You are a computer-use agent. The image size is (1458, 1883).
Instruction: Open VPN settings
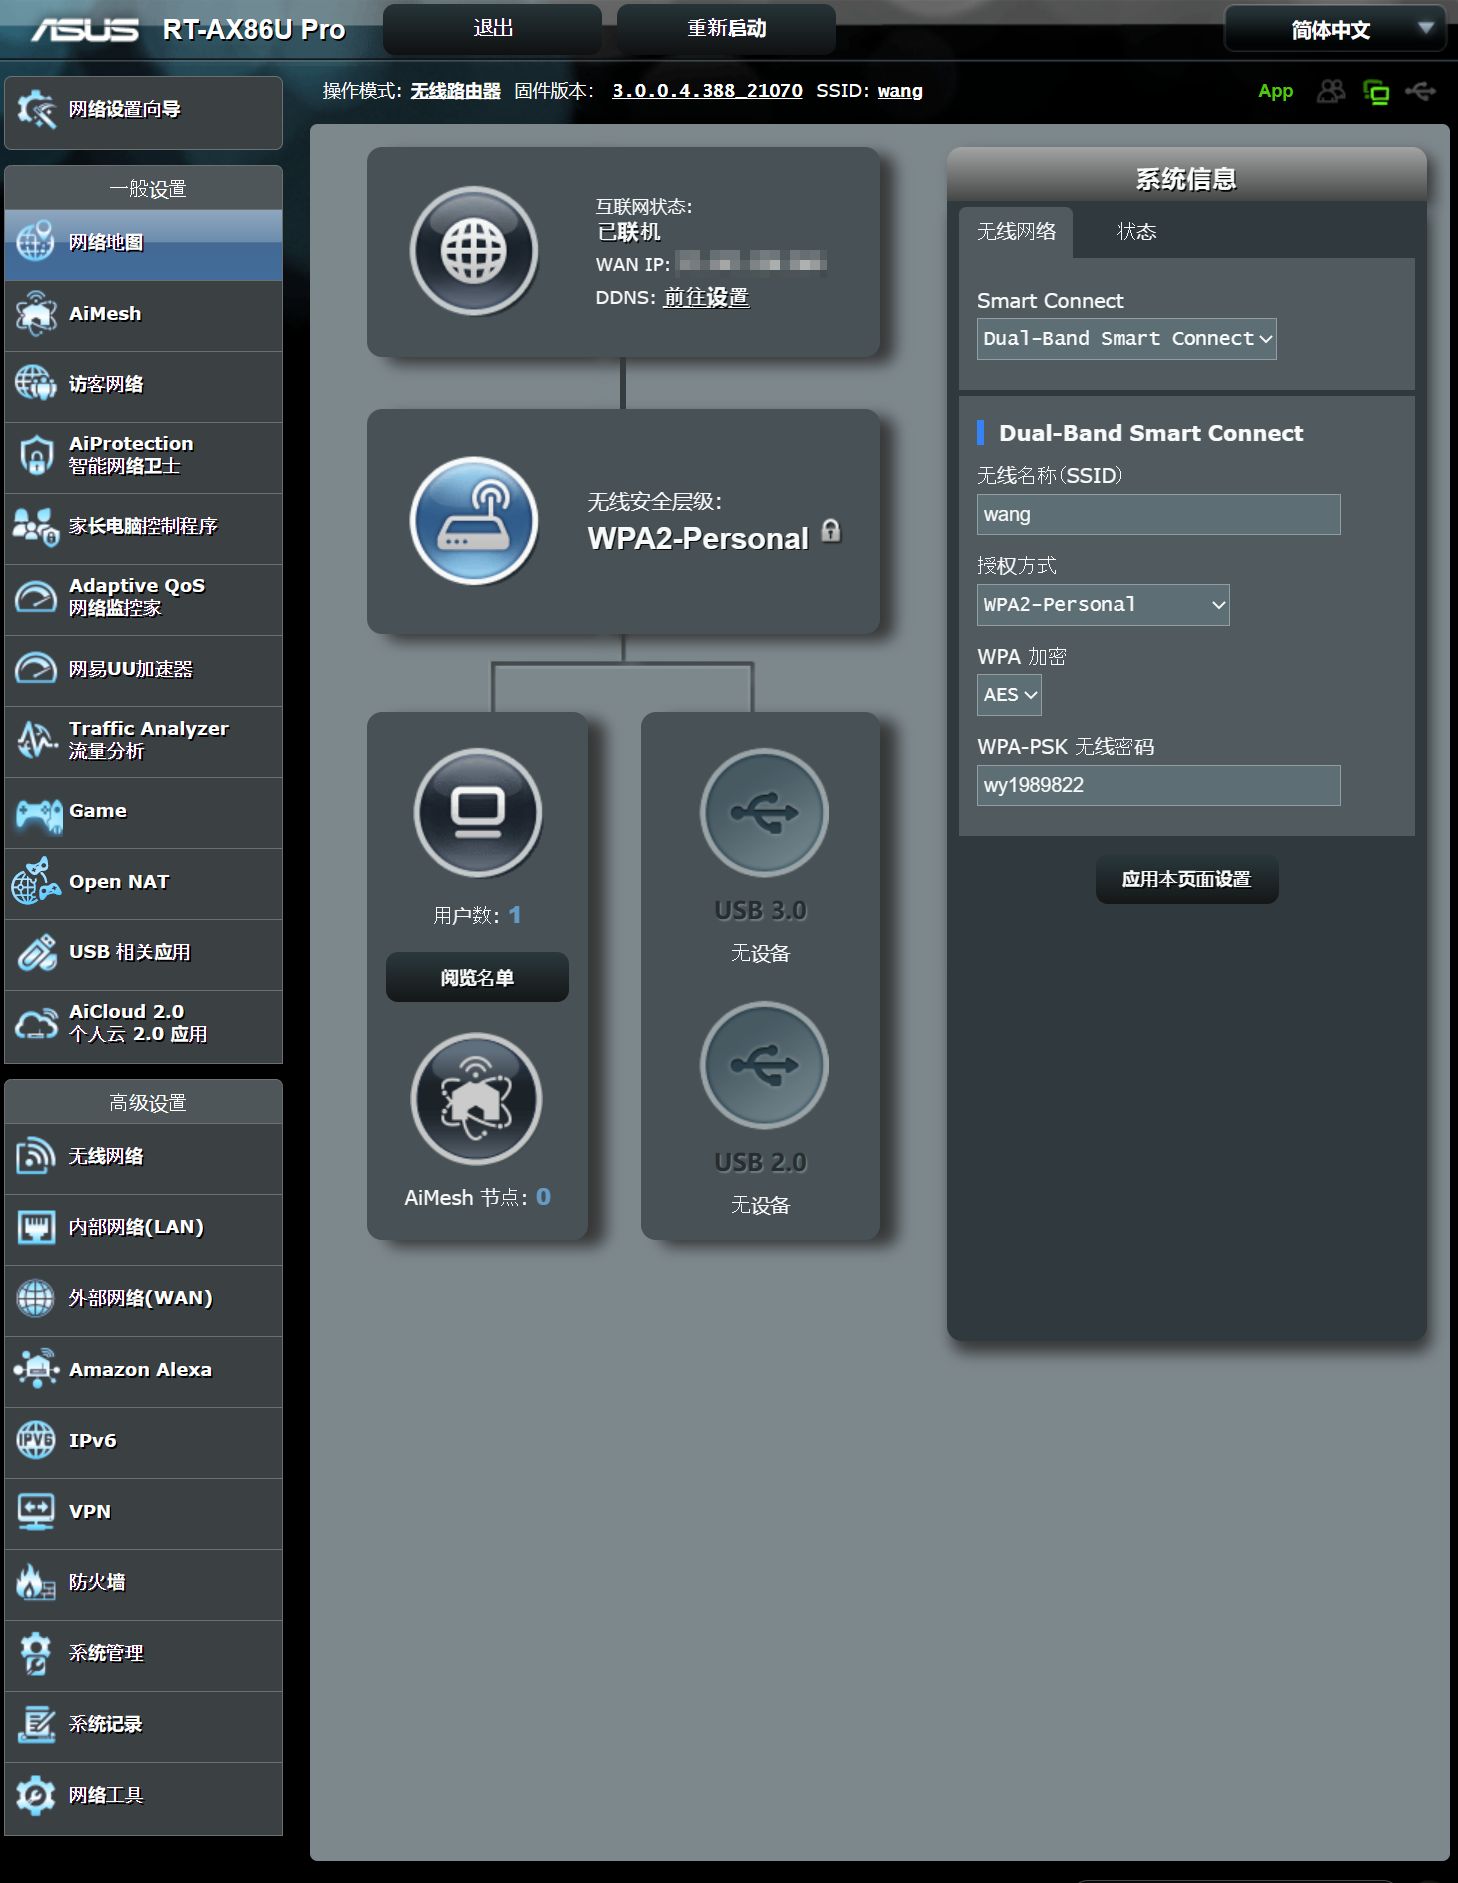143,1513
